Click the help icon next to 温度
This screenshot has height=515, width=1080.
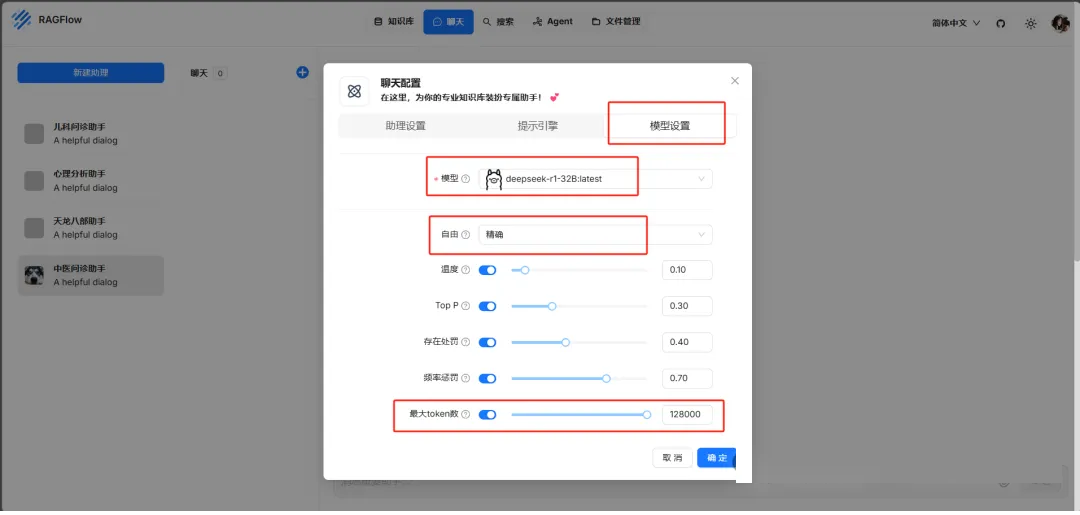pos(466,270)
